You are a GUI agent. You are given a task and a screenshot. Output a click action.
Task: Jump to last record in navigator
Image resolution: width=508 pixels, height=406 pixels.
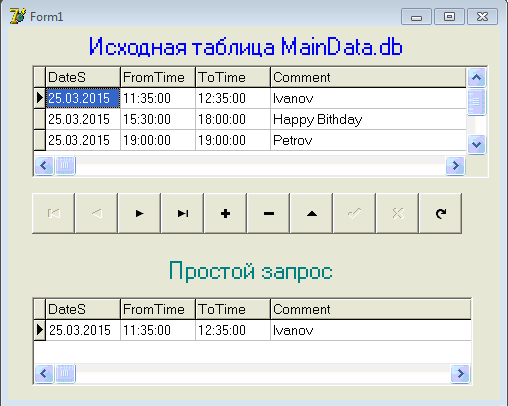[182, 213]
